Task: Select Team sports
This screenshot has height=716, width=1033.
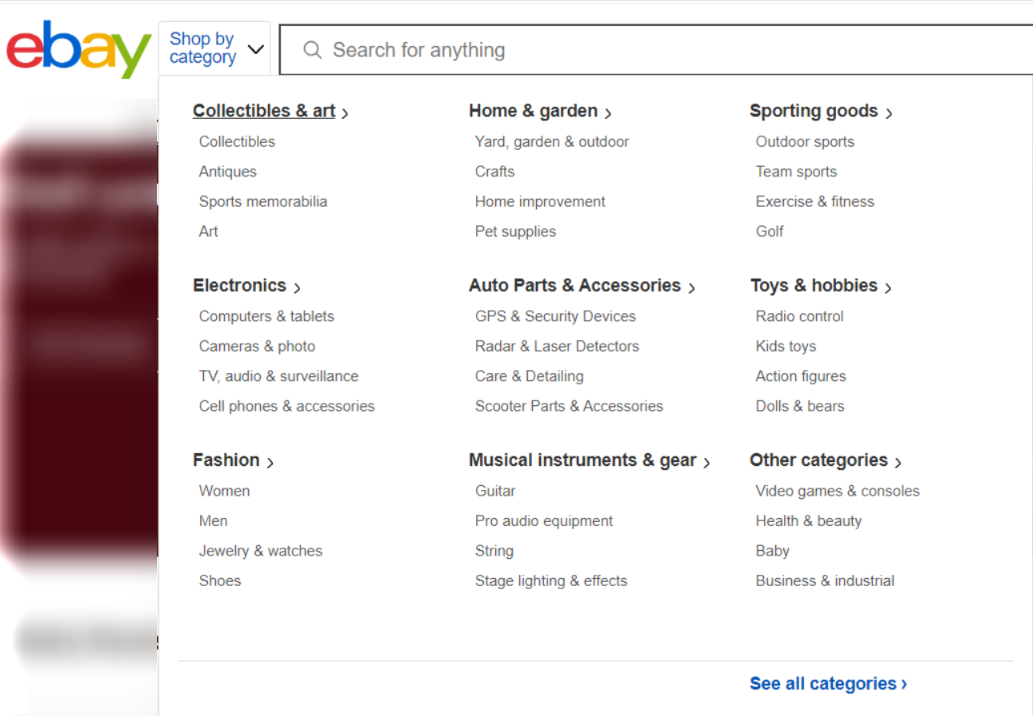Action: click(796, 171)
